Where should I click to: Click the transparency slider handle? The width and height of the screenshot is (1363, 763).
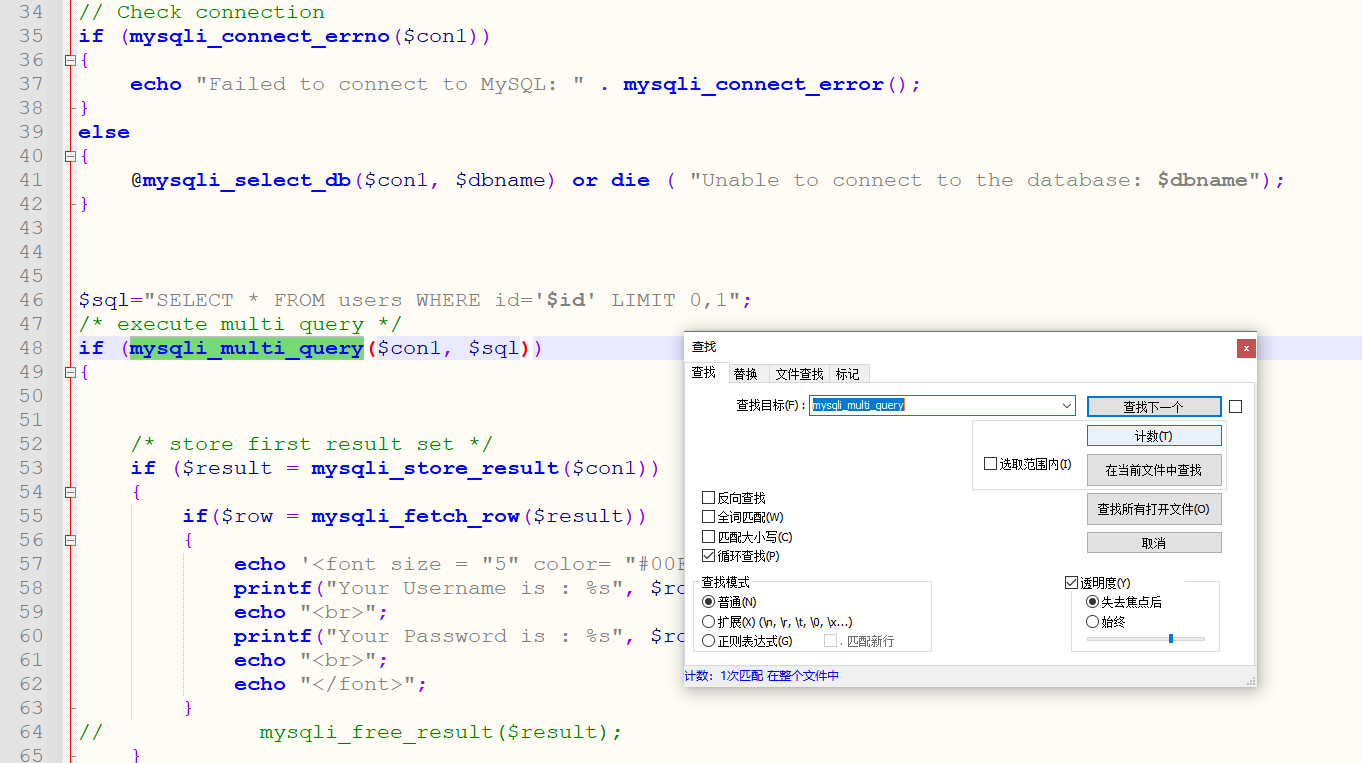(1170, 638)
